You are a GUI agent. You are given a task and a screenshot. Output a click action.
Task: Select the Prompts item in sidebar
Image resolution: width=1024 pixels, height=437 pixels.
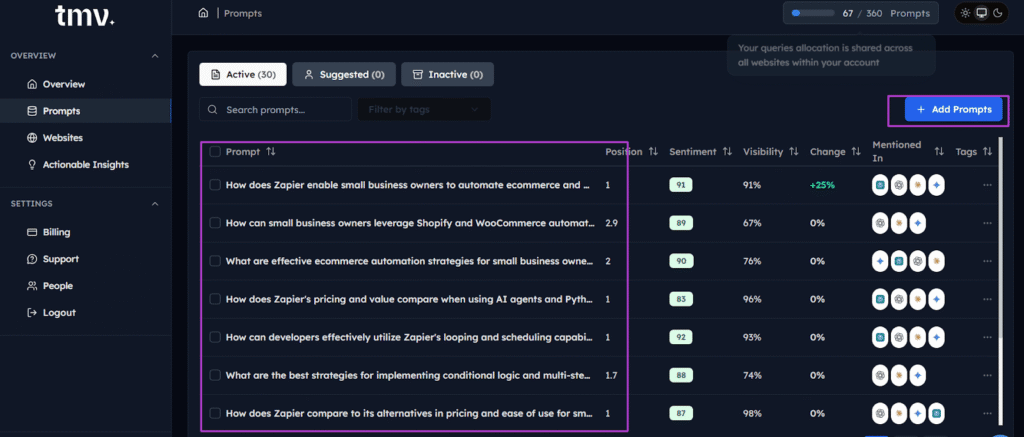[85, 111]
